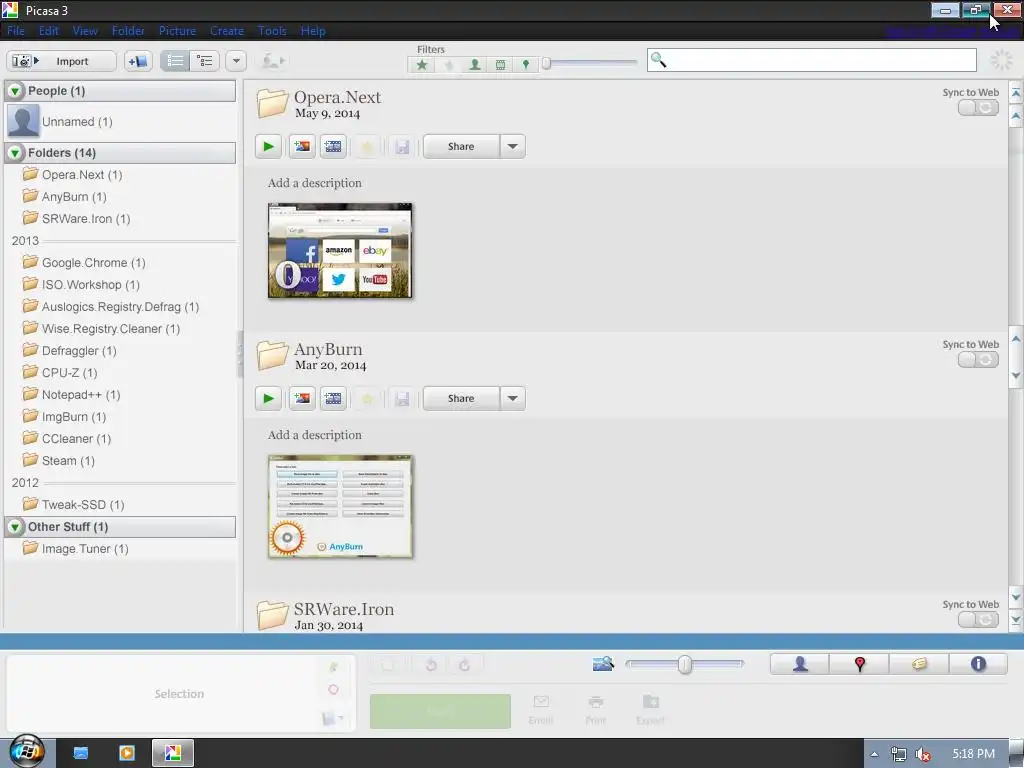The height and width of the screenshot is (768, 1024).
Task: Open the Tools menu
Action: click(x=272, y=31)
